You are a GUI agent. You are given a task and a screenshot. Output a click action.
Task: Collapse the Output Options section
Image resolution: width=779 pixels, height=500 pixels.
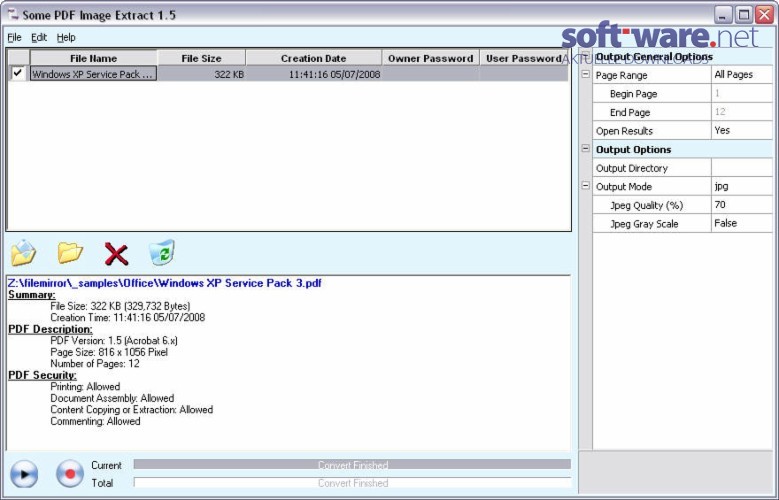tap(586, 149)
